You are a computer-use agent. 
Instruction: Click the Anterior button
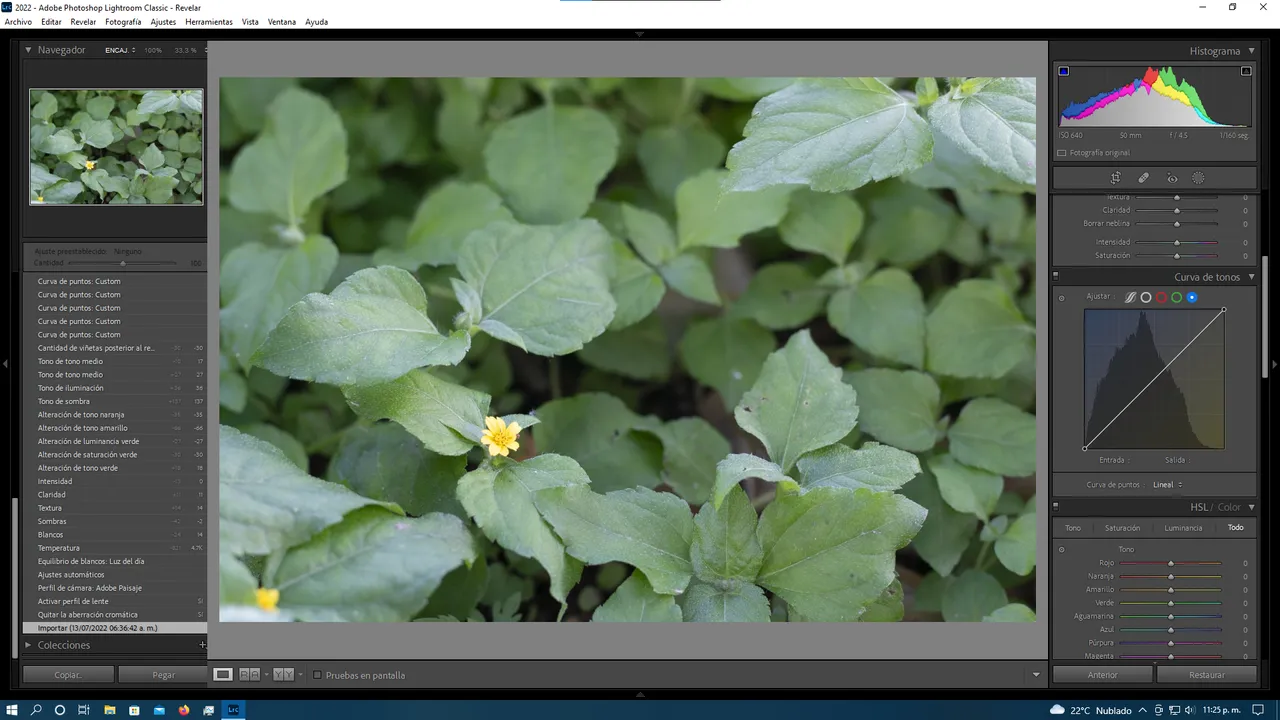(1103, 675)
